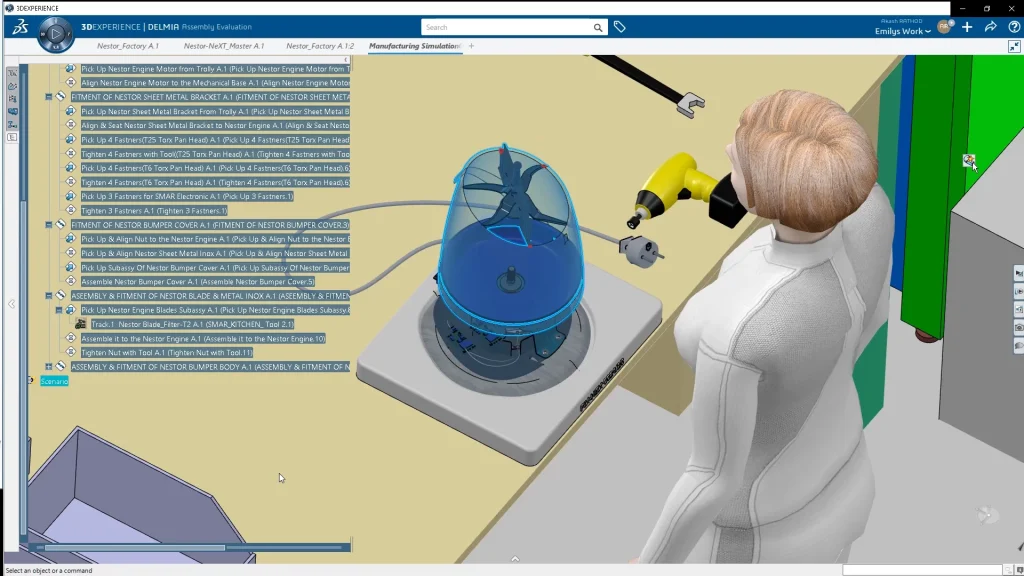The width and height of the screenshot is (1024, 576).
Task: Click the 3DS logo icon
Action: click(19, 28)
